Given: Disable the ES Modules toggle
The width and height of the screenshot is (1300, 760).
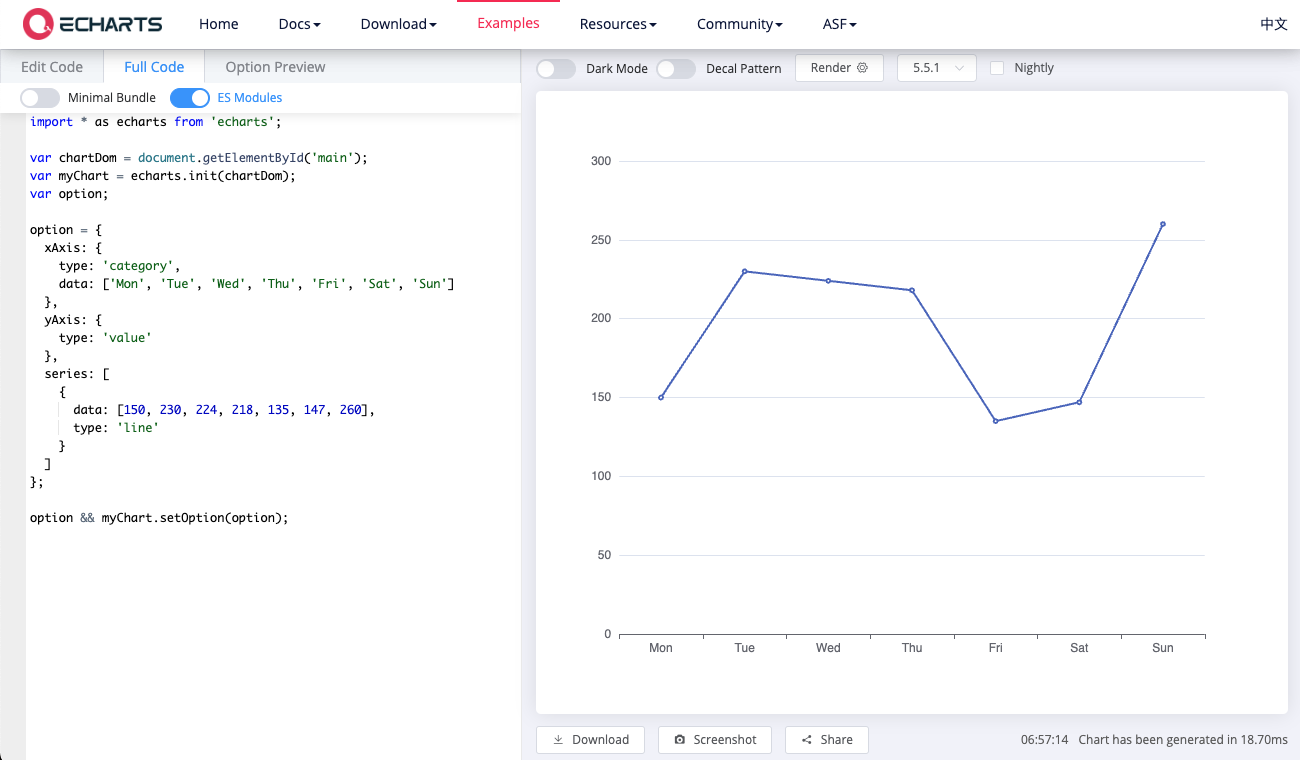Looking at the screenshot, I should pyautogui.click(x=189, y=98).
